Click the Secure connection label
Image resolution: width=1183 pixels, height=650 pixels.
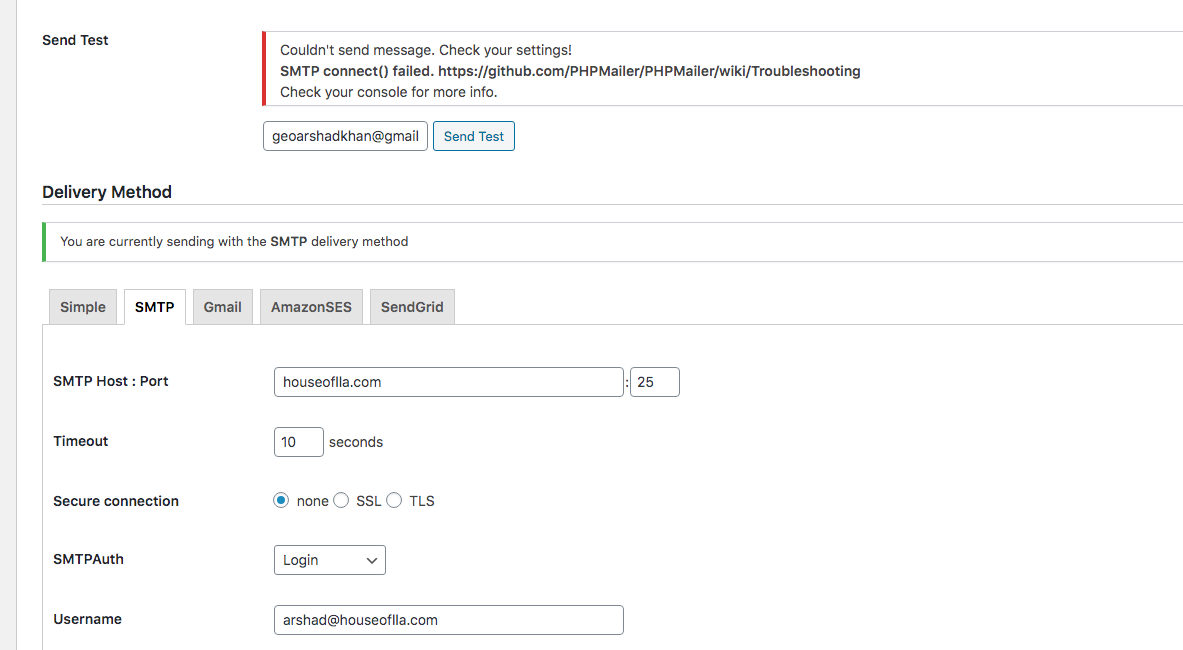(116, 501)
